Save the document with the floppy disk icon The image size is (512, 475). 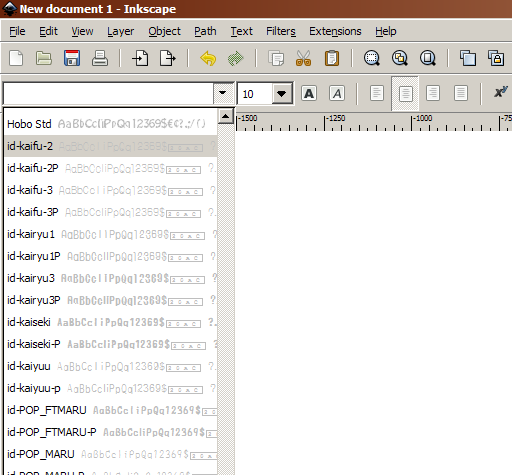click(x=72, y=58)
